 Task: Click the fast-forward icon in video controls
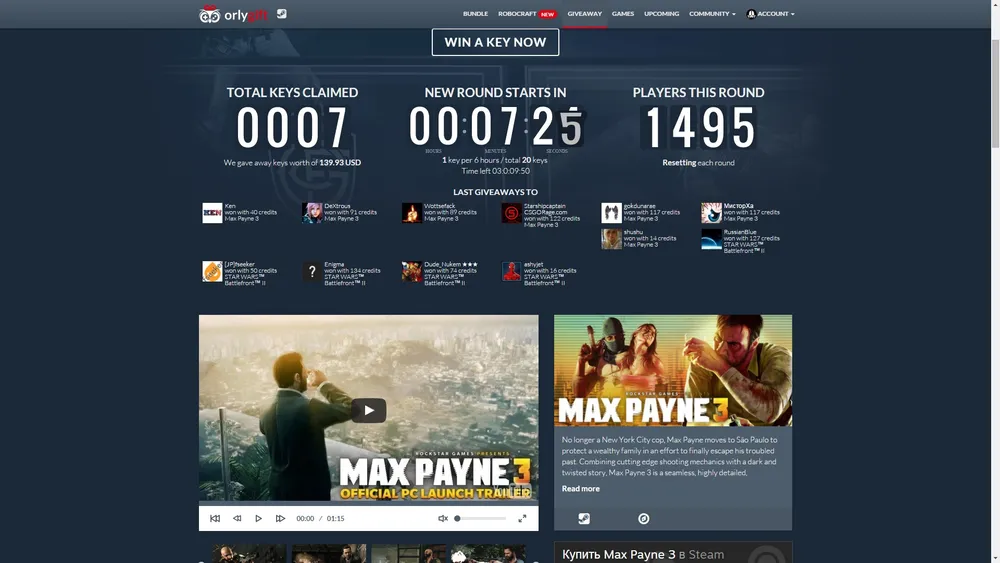click(280, 519)
